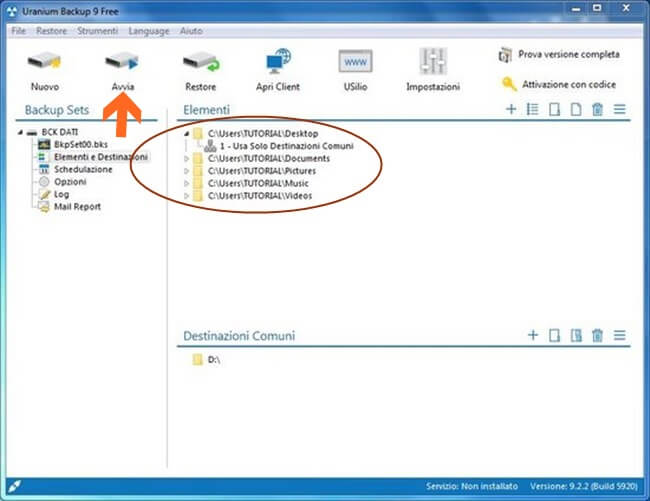Open the Schedulazione node
The width and height of the screenshot is (650, 501).
point(83,169)
